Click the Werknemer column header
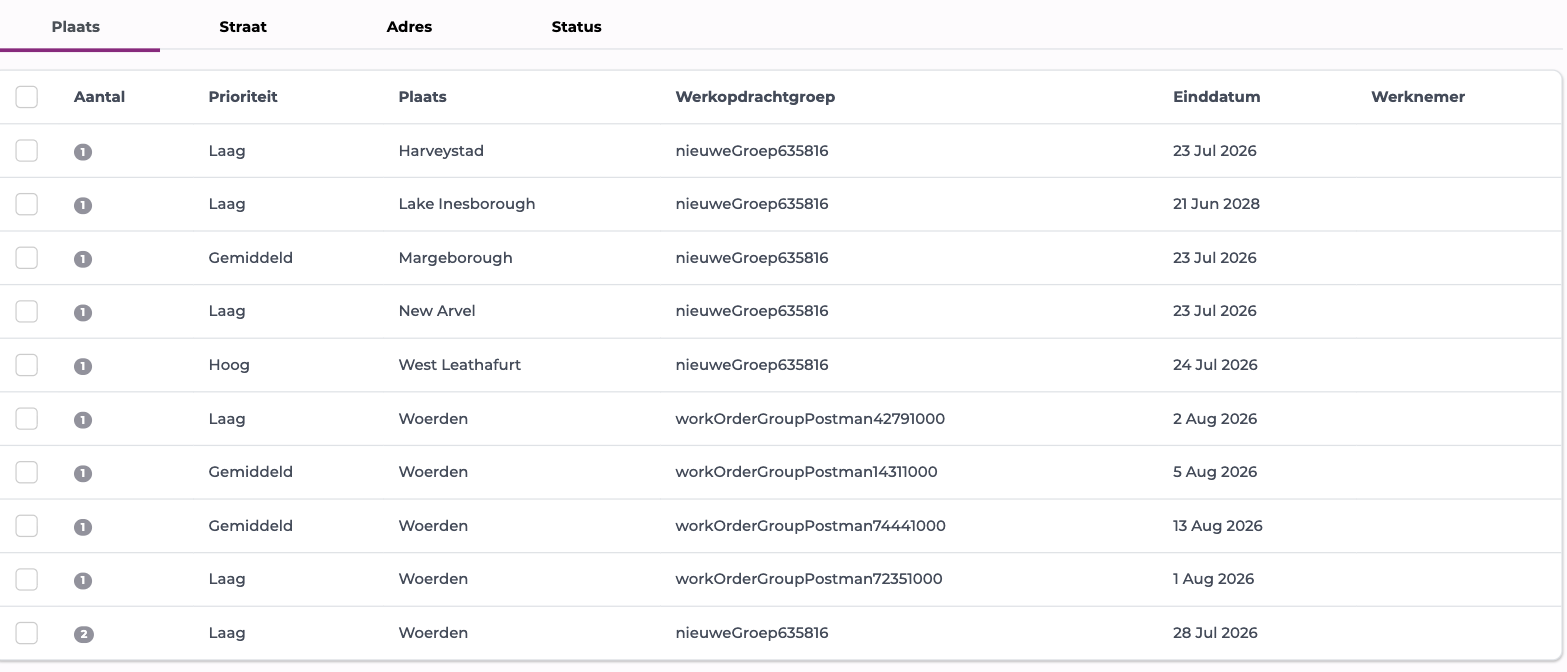1567x672 pixels. (x=1418, y=97)
